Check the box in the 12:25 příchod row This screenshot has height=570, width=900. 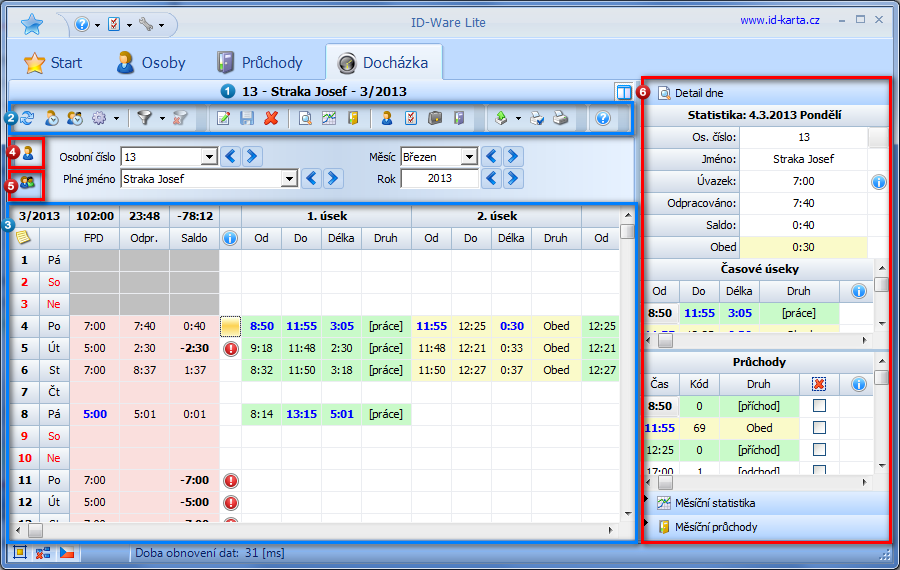820,449
